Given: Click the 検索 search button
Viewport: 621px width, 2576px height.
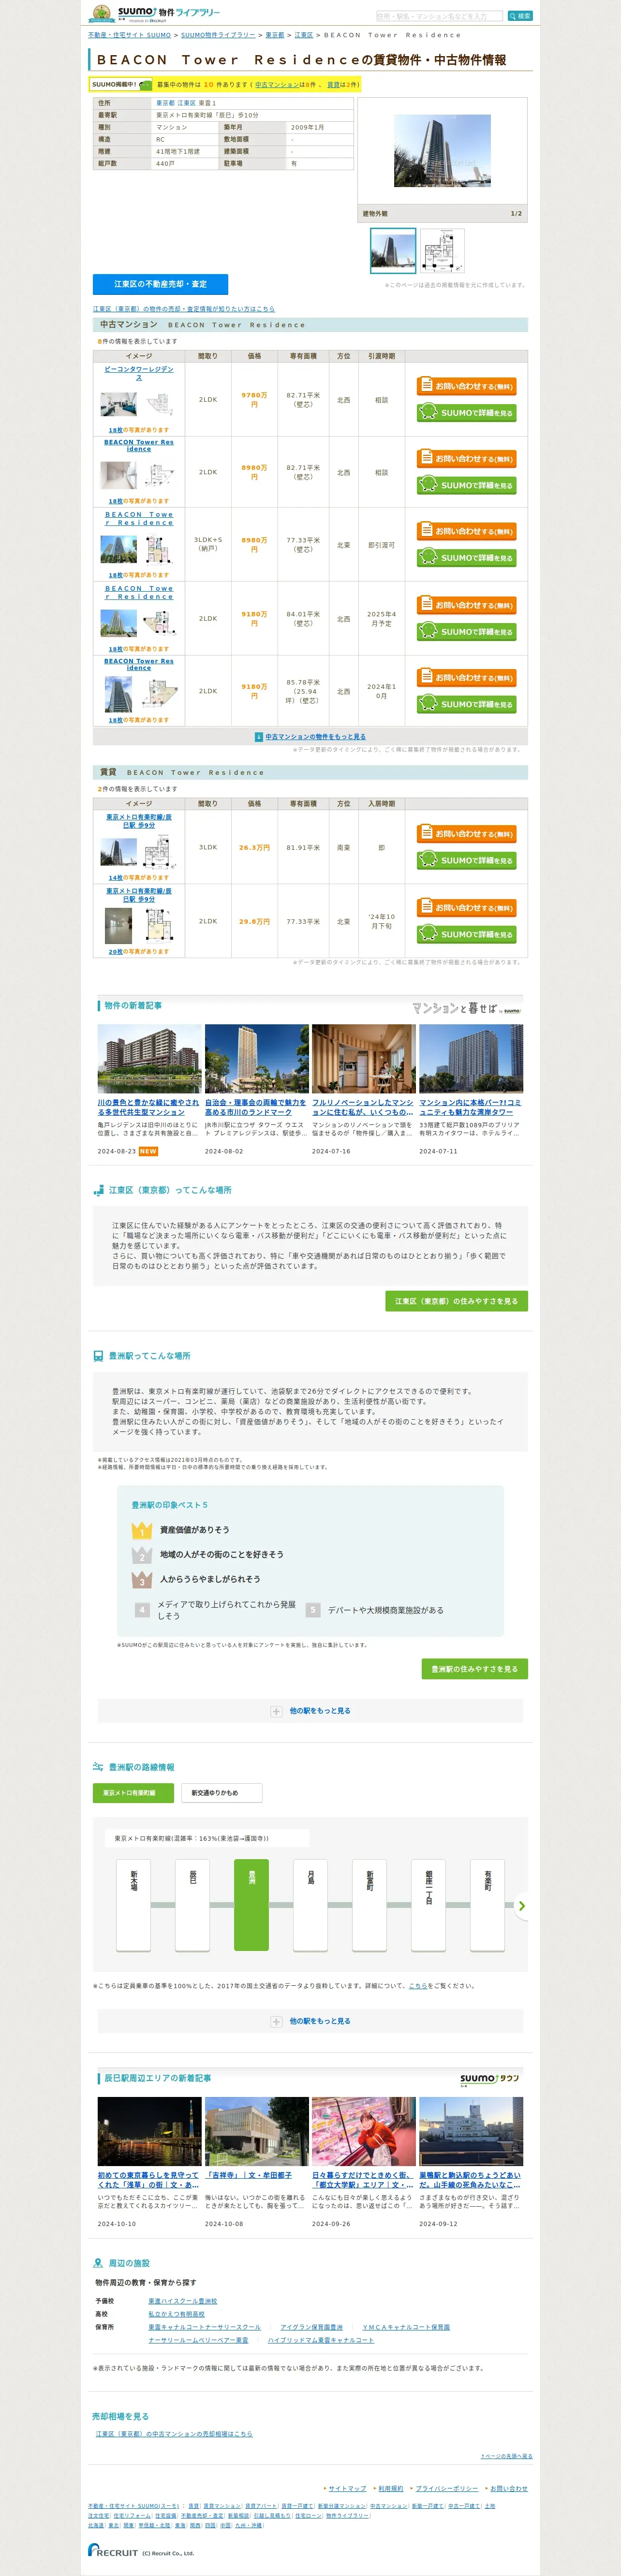Looking at the screenshot, I should (x=520, y=16).
